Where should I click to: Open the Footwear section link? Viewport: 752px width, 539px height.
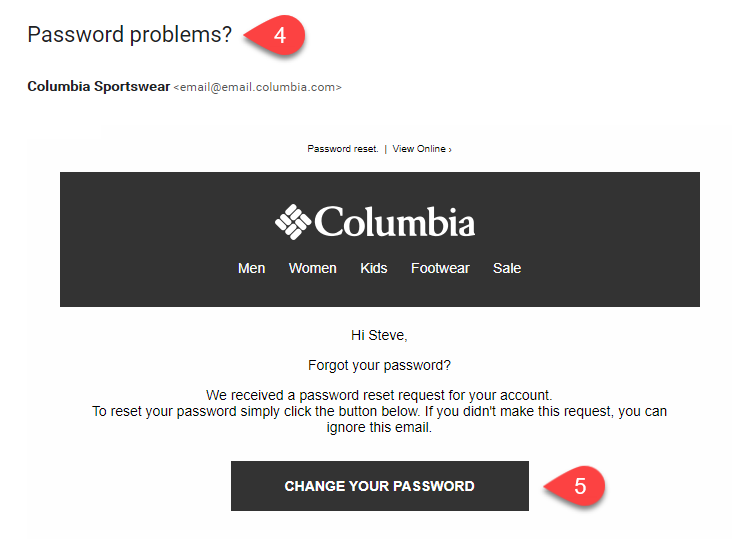440,268
